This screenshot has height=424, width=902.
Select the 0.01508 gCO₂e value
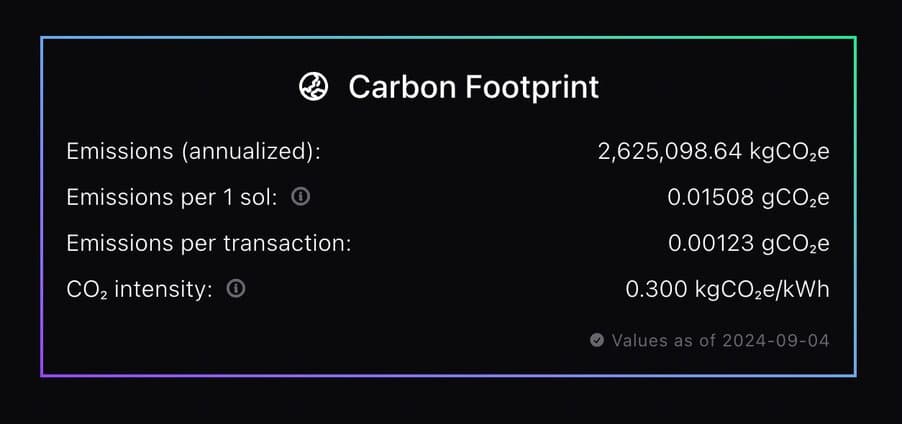pyautogui.click(x=748, y=198)
